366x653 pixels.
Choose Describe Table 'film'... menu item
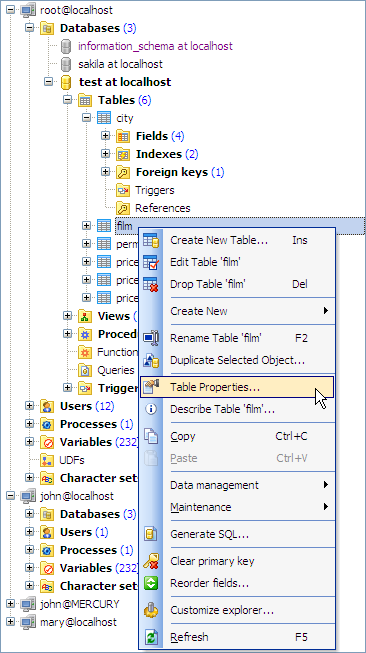[x=237, y=409]
